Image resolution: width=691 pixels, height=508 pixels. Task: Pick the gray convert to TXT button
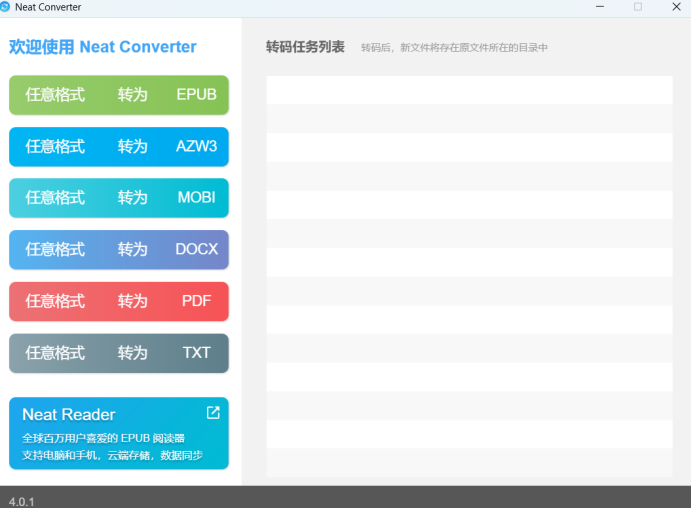point(119,353)
